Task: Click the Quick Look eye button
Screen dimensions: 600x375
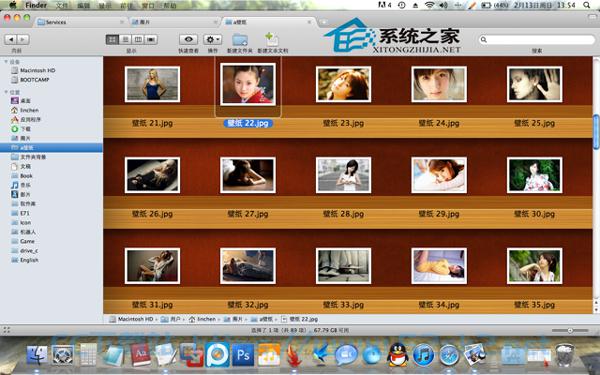Action: click(188, 39)
